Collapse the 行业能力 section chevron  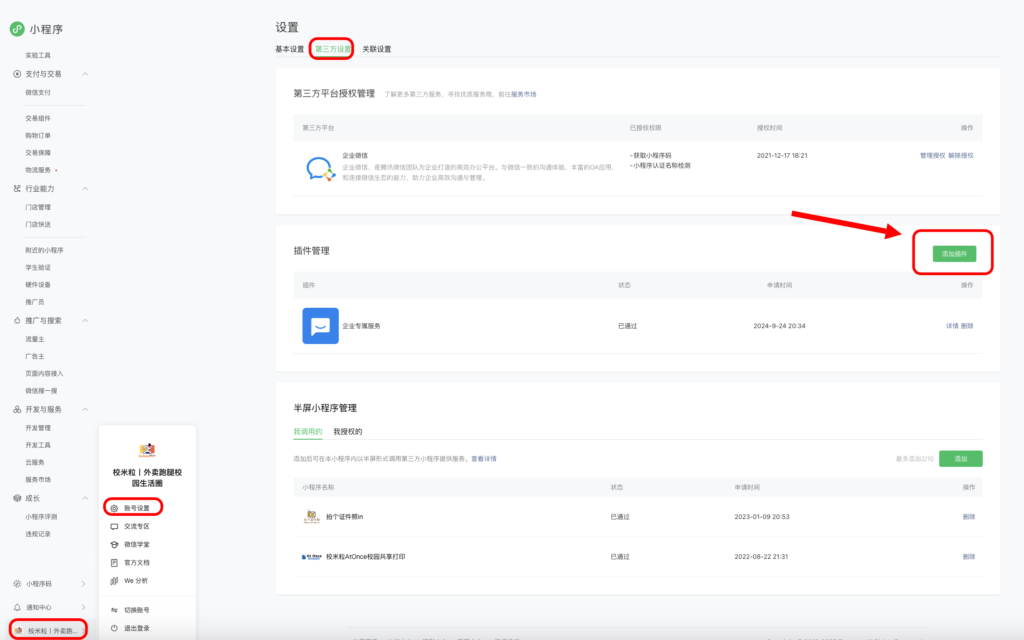coord(85,188)
